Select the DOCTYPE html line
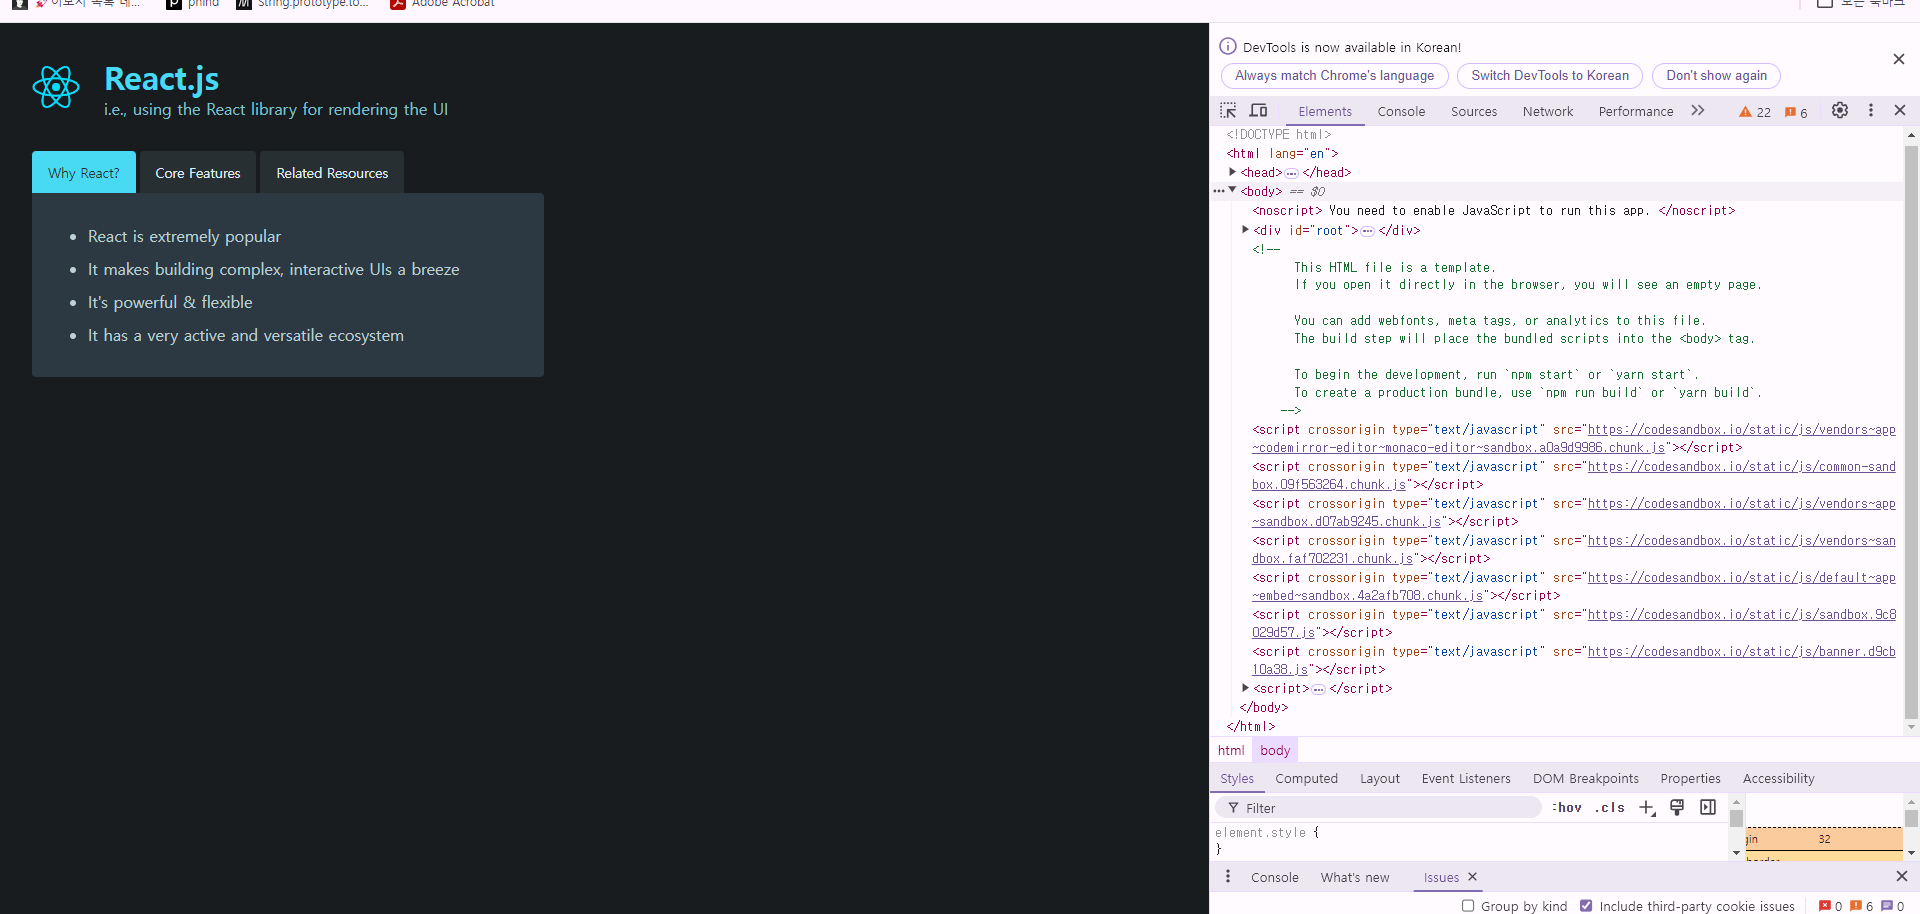The height and width of the screenshot is (914, 1920). click(1279, 134)
